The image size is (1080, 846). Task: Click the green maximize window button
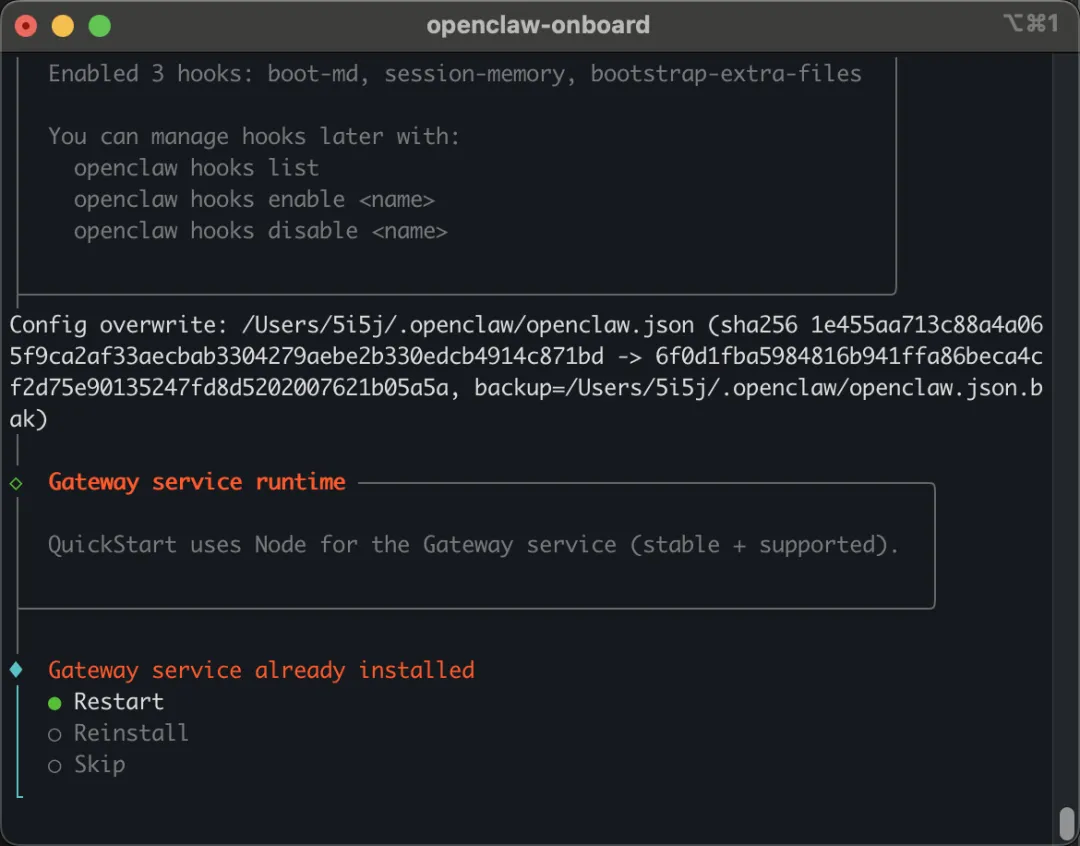coord(100,26)
